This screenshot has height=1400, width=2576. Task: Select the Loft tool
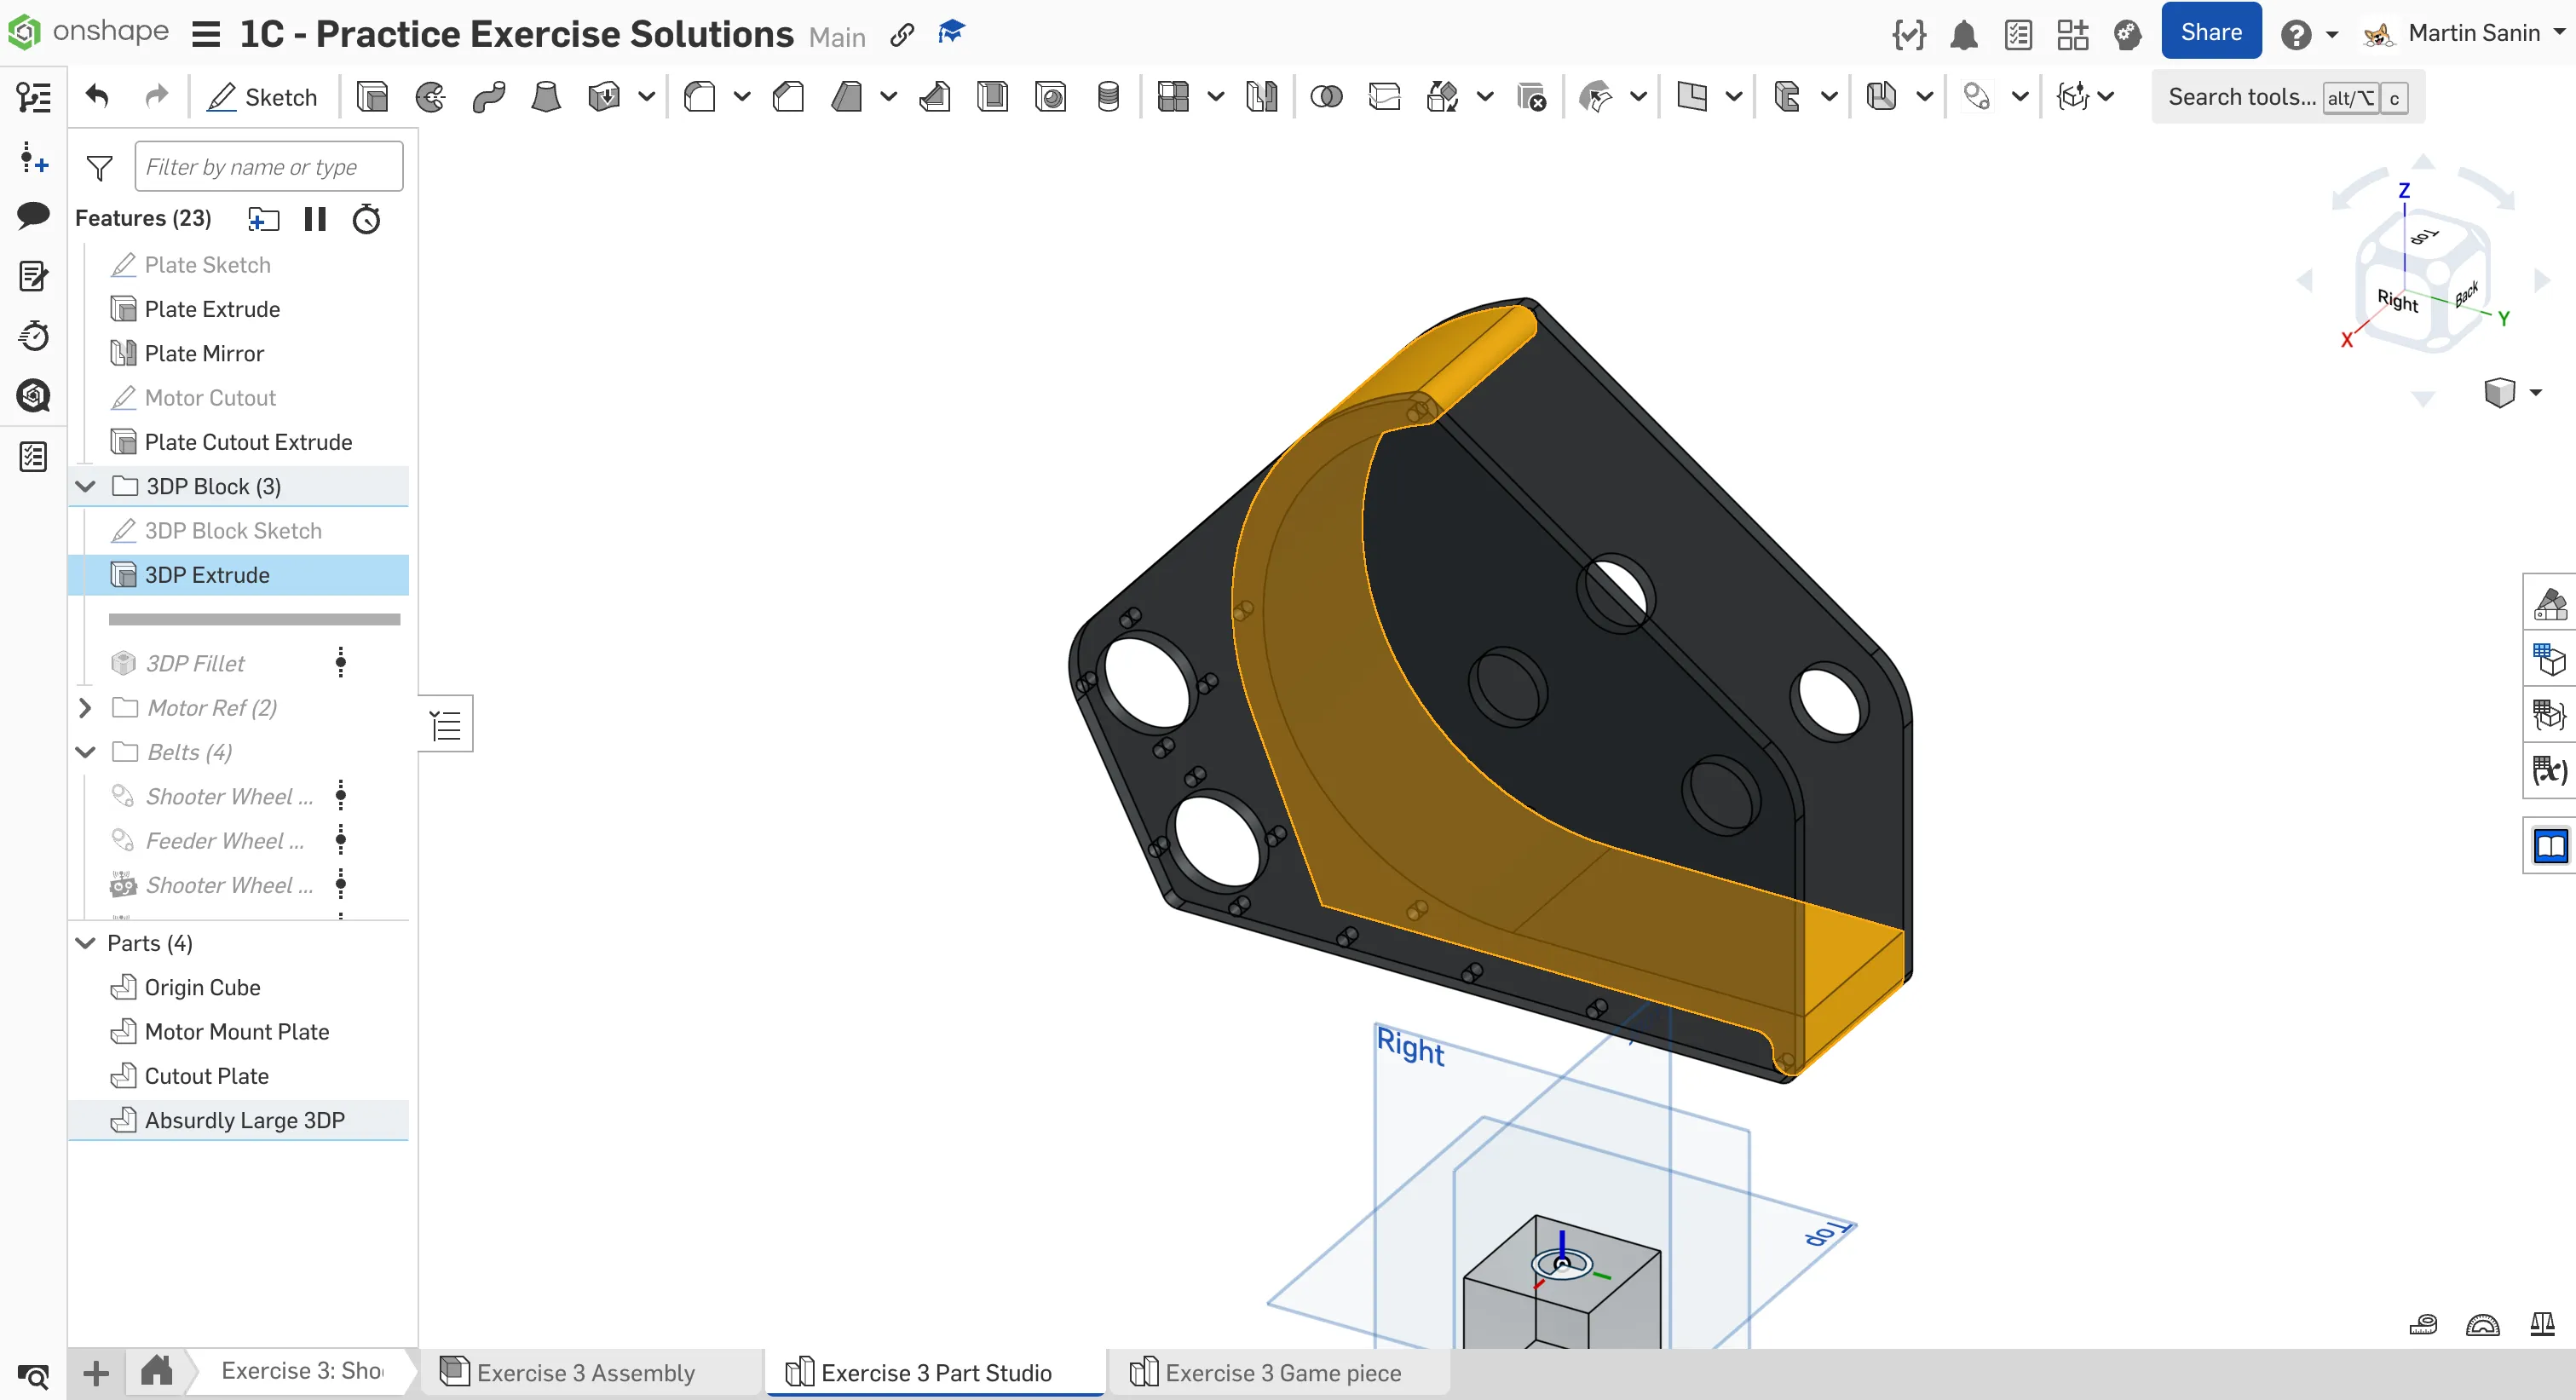pos(546,97)
